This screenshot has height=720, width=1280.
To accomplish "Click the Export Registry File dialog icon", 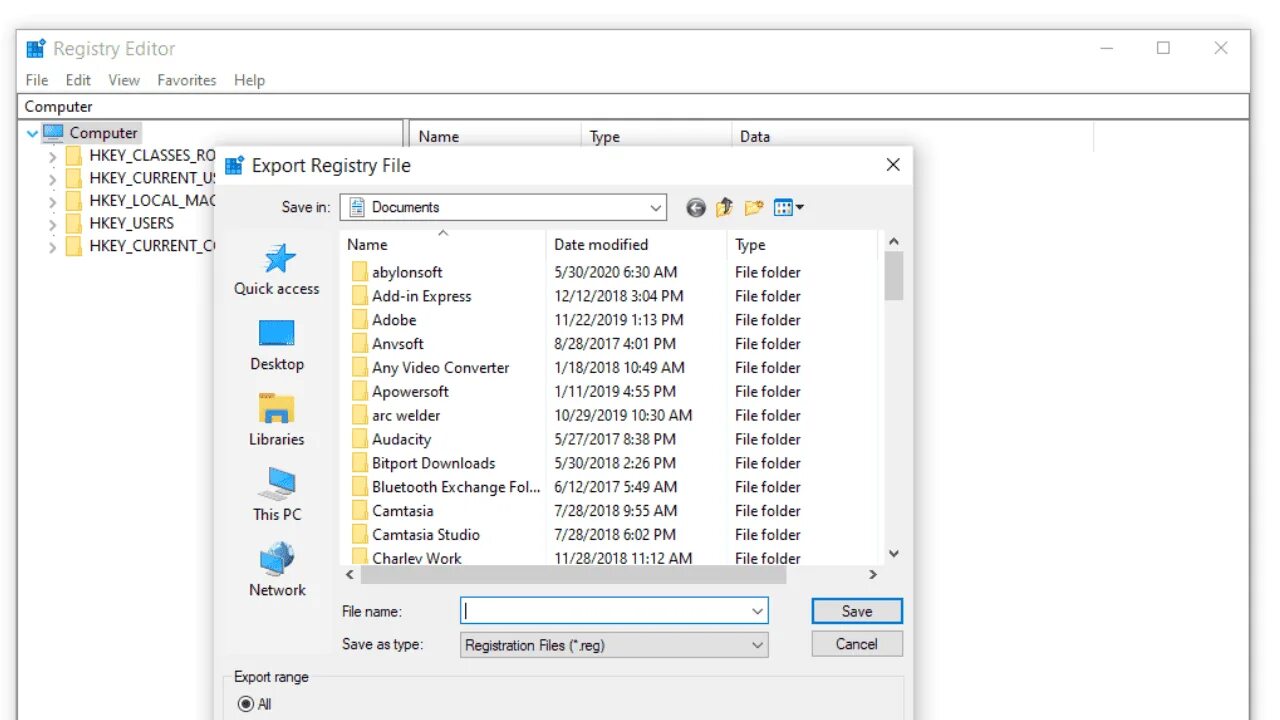I will click(x=234, y=165).
